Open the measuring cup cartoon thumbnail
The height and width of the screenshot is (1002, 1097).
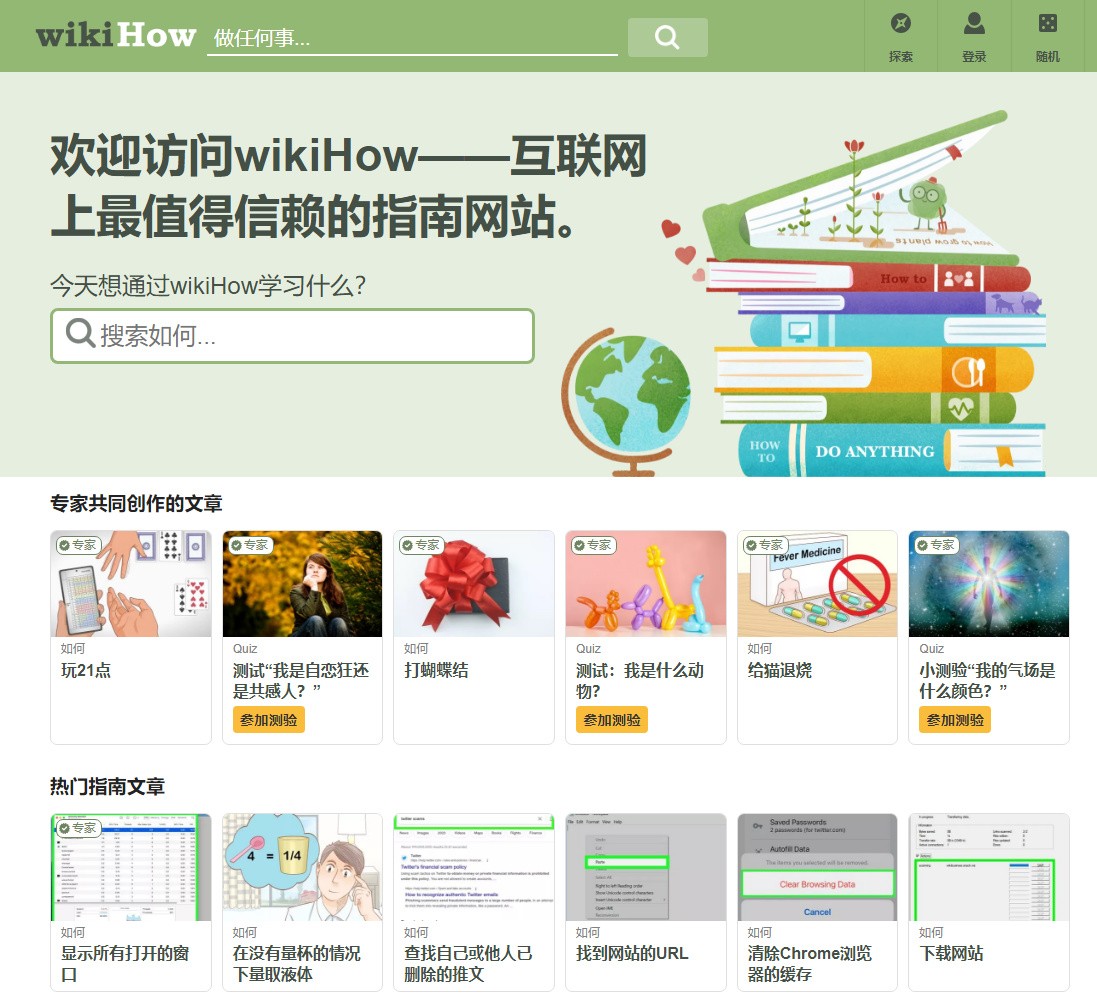click(x=302, y=867)
